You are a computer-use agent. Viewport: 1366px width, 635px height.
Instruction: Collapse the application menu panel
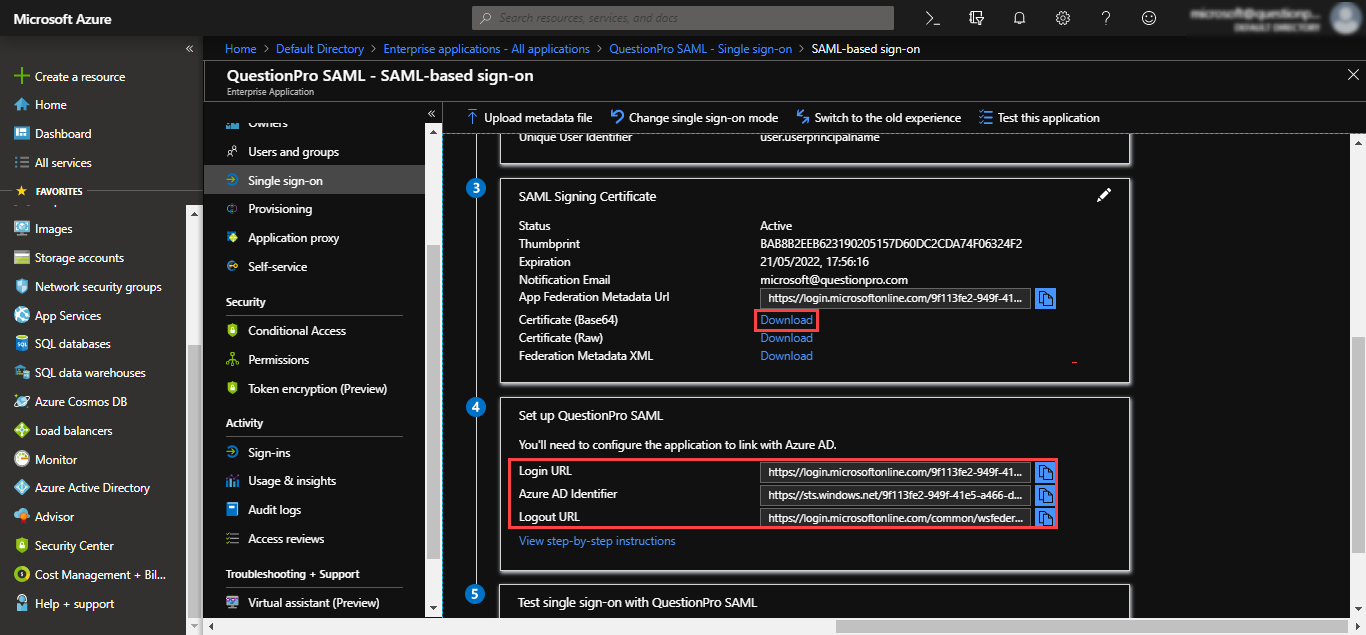point(432,113)
